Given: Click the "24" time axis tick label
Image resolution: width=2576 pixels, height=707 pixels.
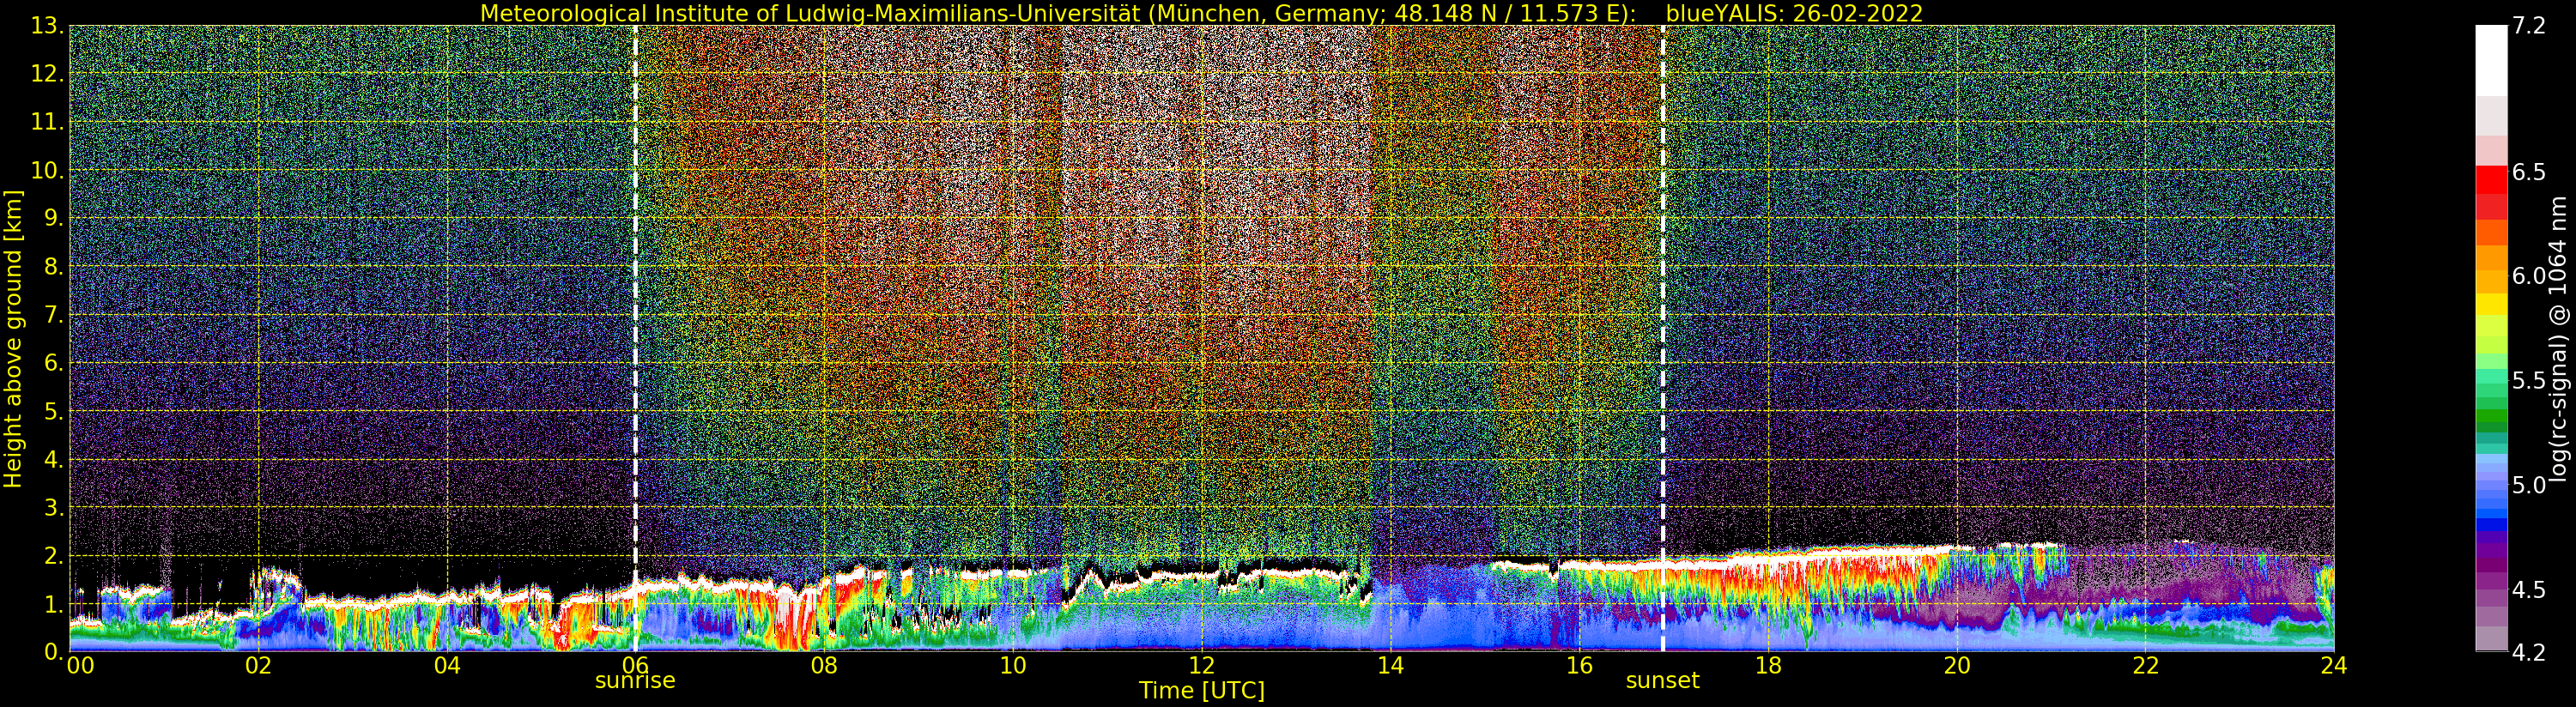Looking at the screenshot, I should [2334, 665].
